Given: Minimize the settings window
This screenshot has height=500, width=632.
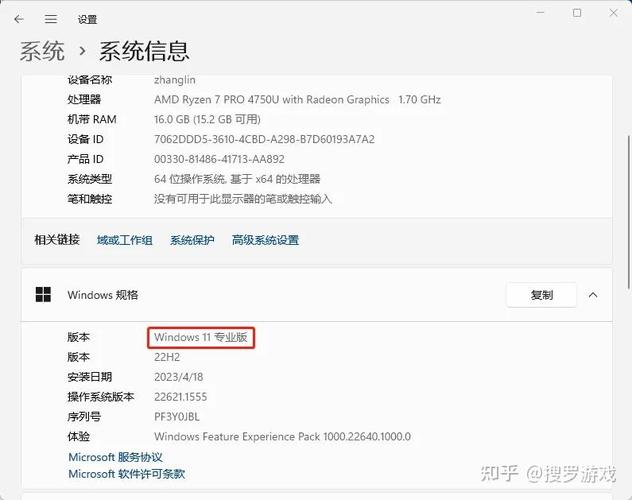Looking at the screenshot, I should click(x=540, y=13).
